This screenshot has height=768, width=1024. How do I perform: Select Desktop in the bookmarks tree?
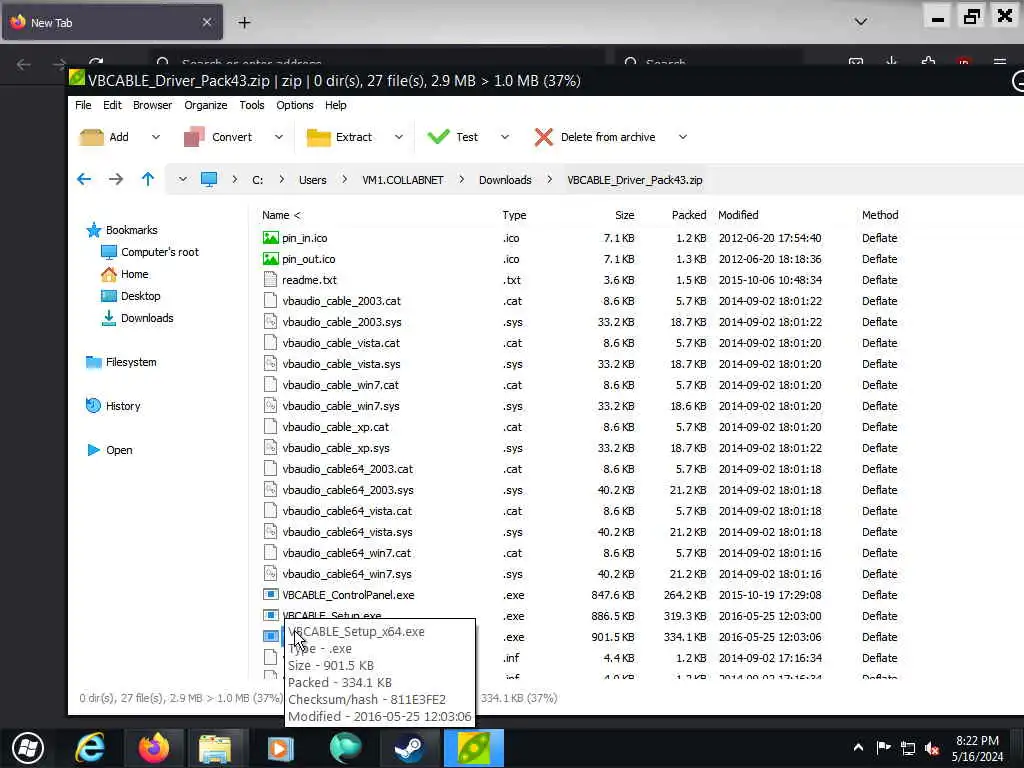click(x=140, y=296)
